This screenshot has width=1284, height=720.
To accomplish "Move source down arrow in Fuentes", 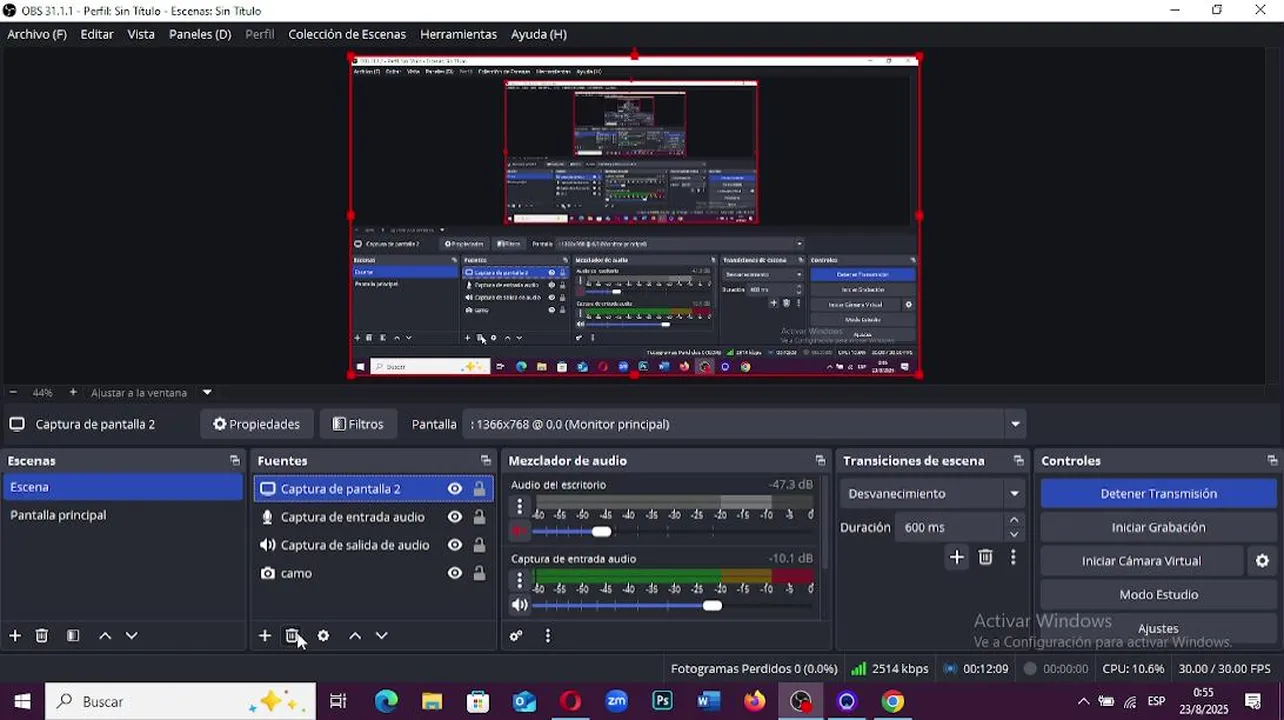I will coord(381,636).
